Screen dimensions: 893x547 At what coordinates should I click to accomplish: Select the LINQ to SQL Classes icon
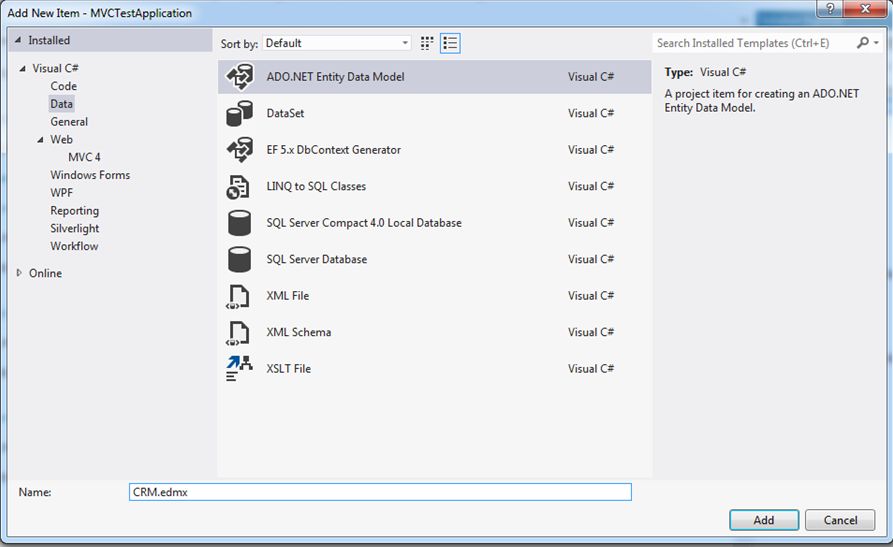(x=240, y=187)
